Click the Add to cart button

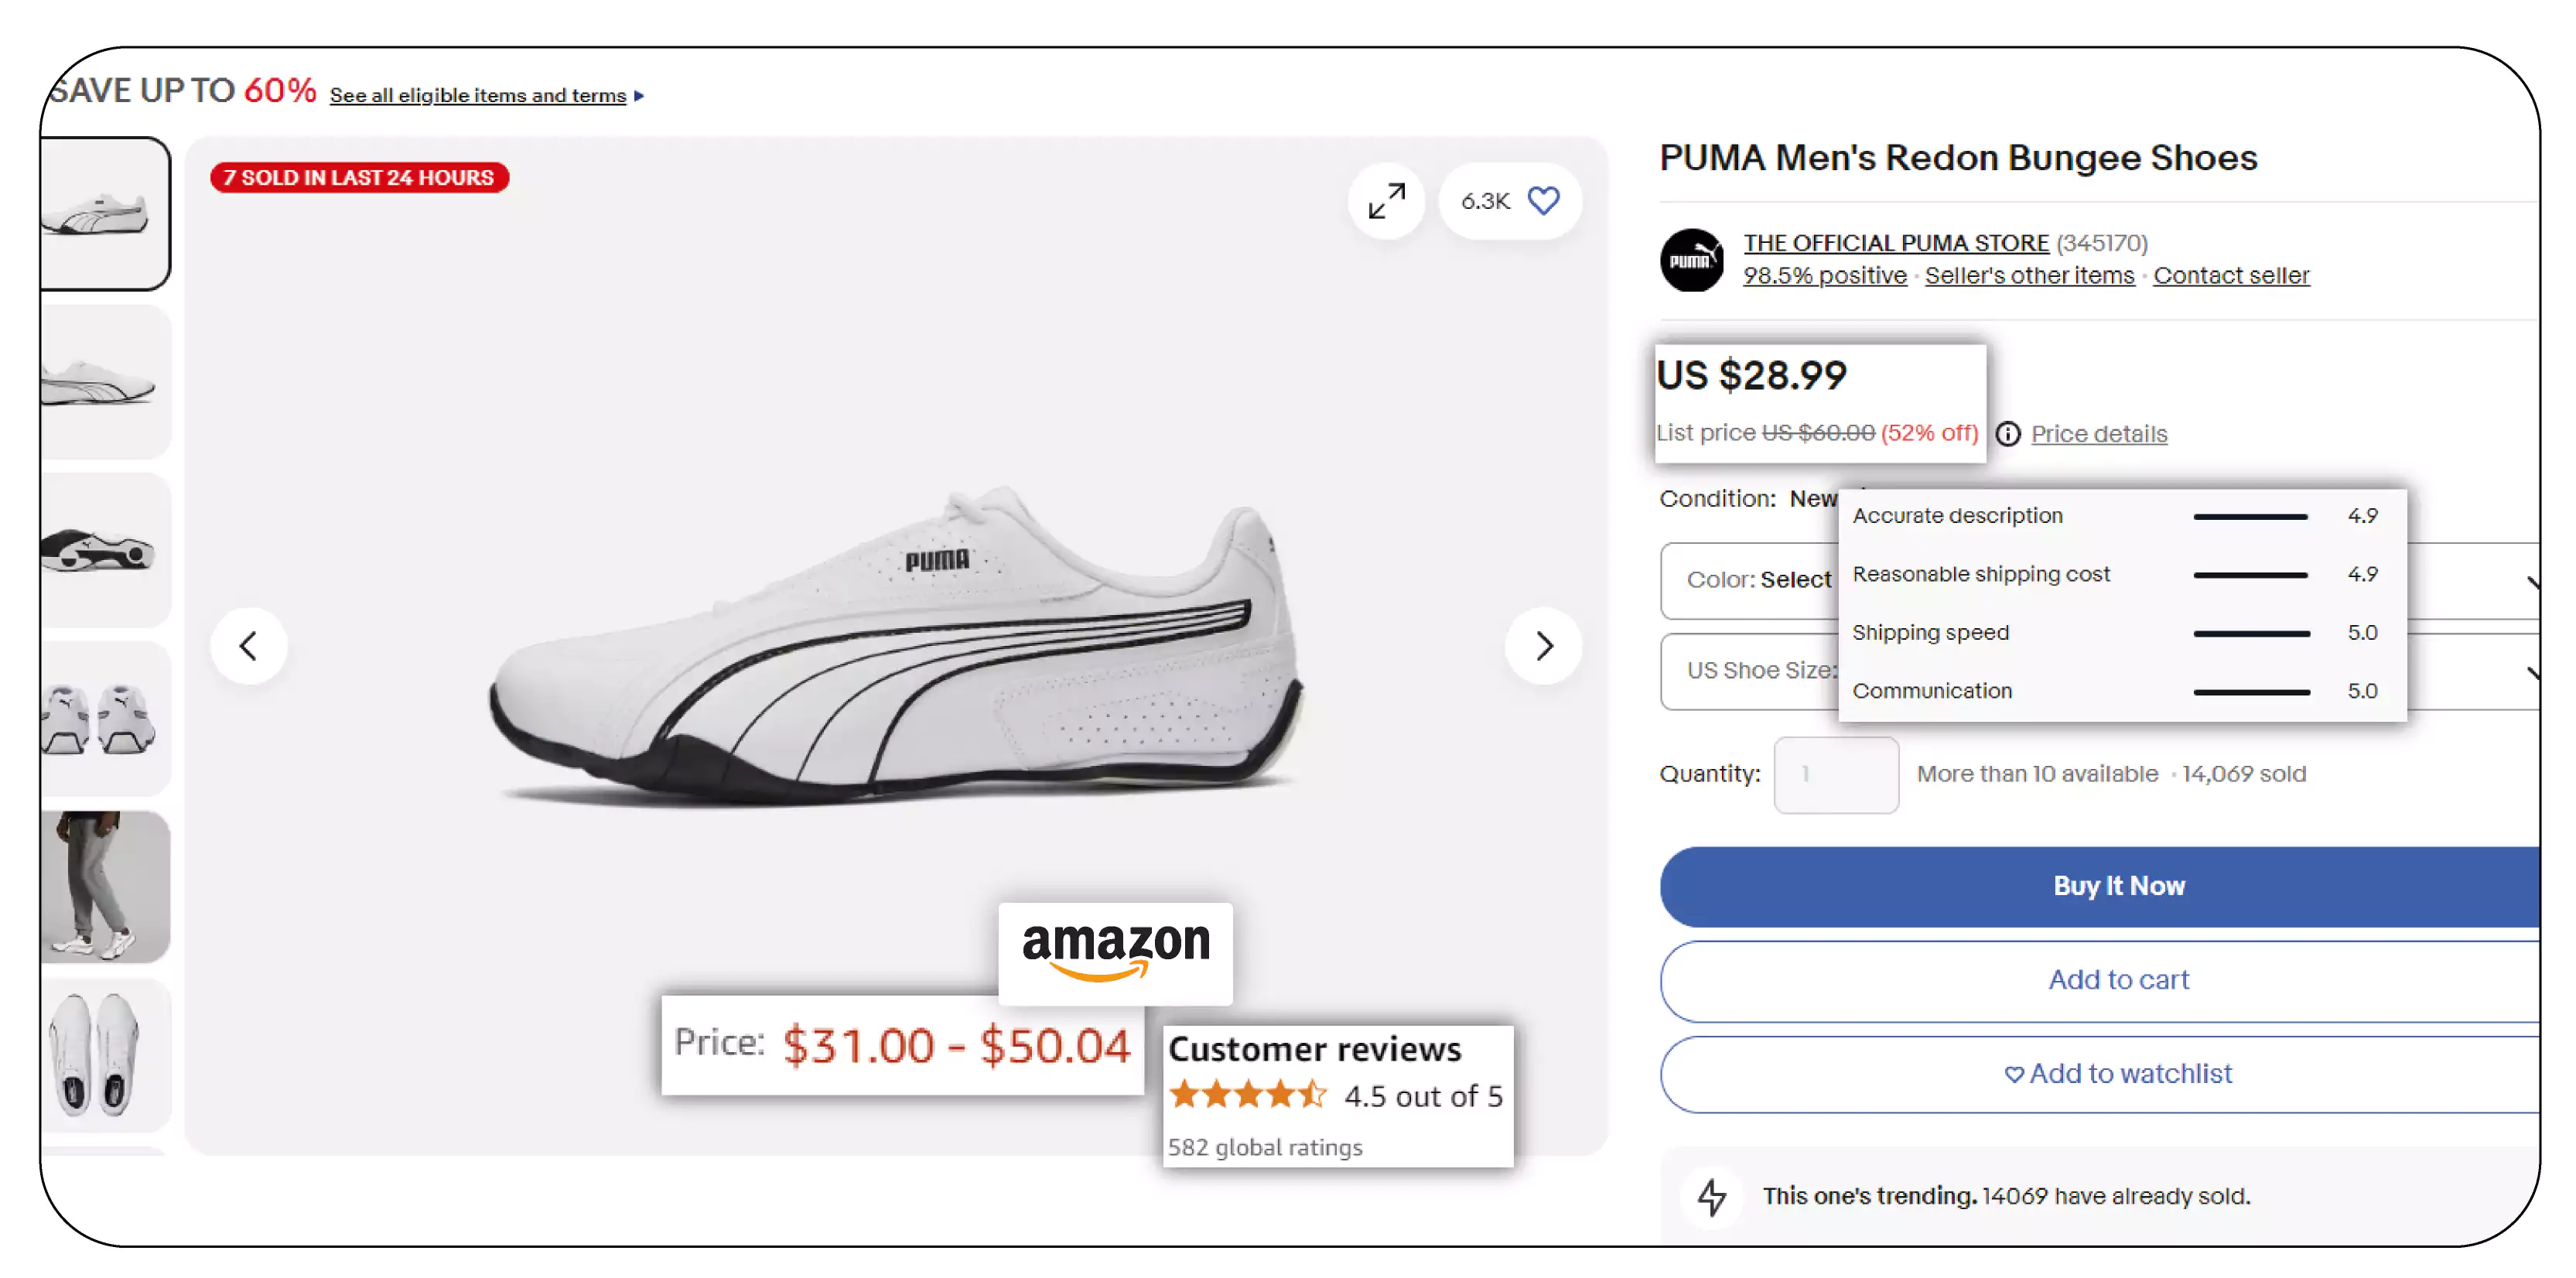pyautogui.click(x=2117, y=981)
